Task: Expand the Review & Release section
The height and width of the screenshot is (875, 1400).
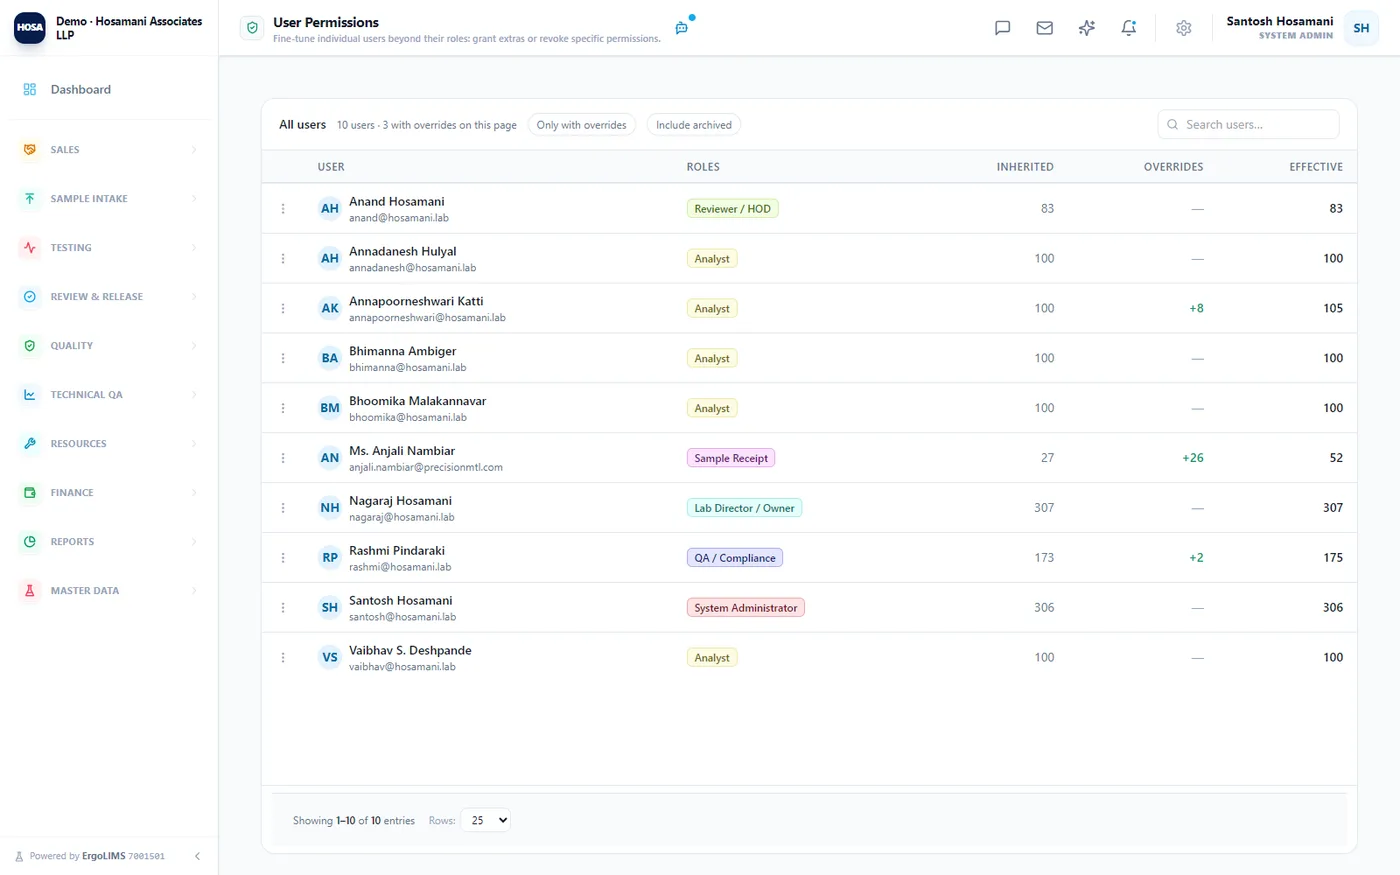Action: pos(109,296)
